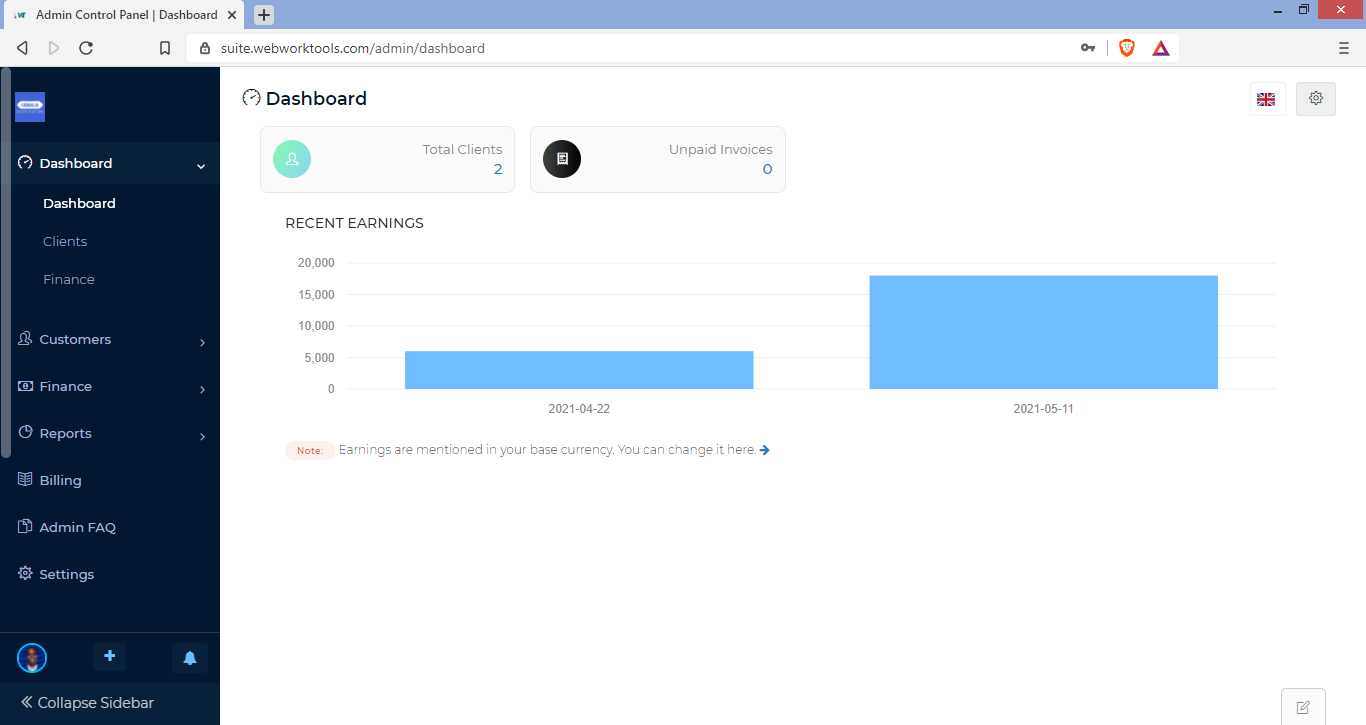Open the Finance item under Dashboard
Screen dimensions: 1366x725
click(69, 279)
